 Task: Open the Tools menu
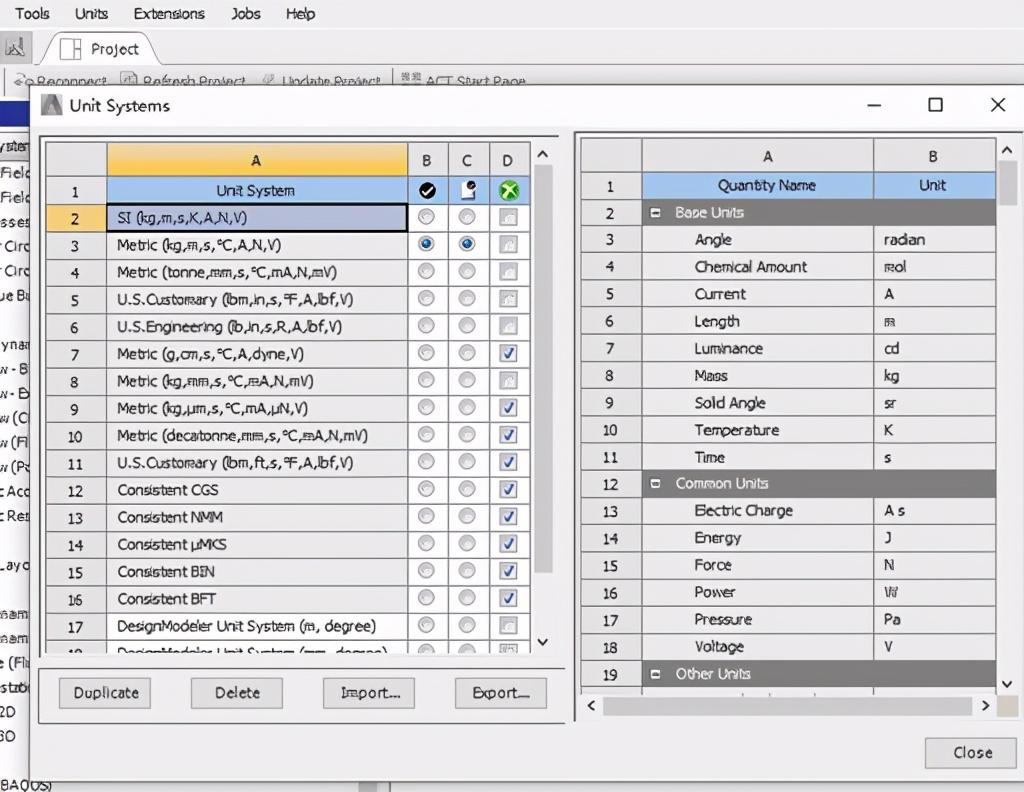click(x=32, y=14)
